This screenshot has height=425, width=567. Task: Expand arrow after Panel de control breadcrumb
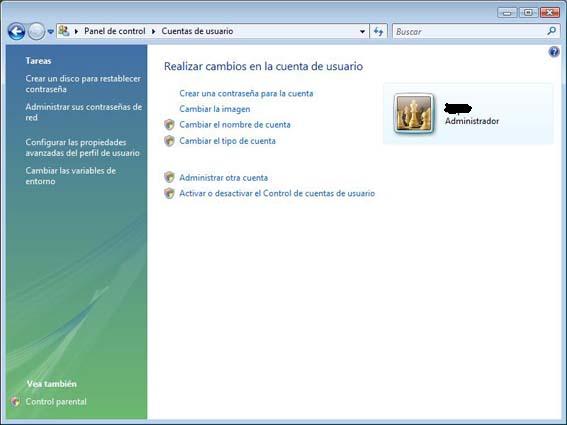click(x=153, y=31)
